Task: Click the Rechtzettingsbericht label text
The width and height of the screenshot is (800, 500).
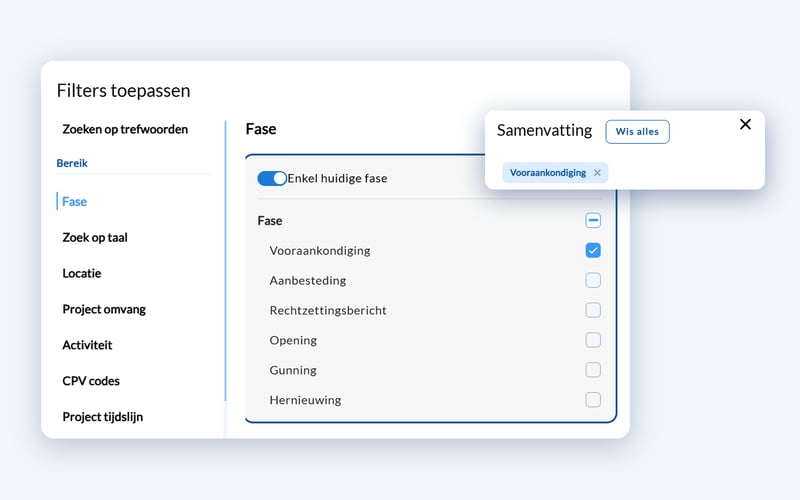Action: coord(328,310)
